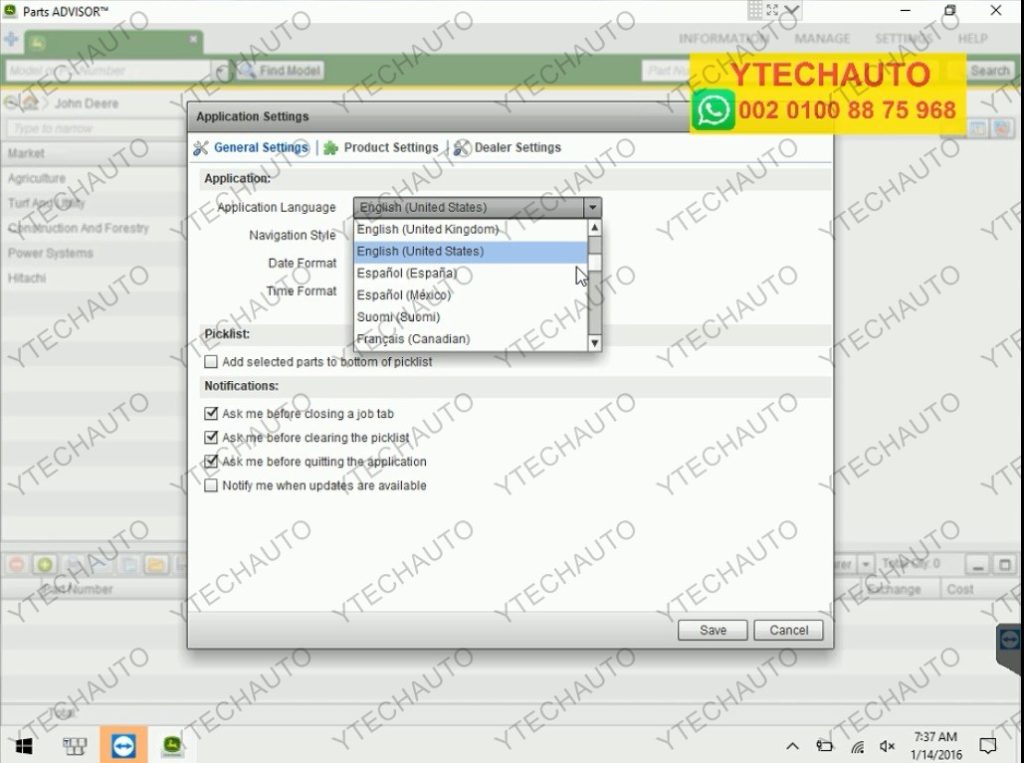1024x763 pixels.
Task: Switch to the Dealer Settings tab
Action: pos(507,148)
